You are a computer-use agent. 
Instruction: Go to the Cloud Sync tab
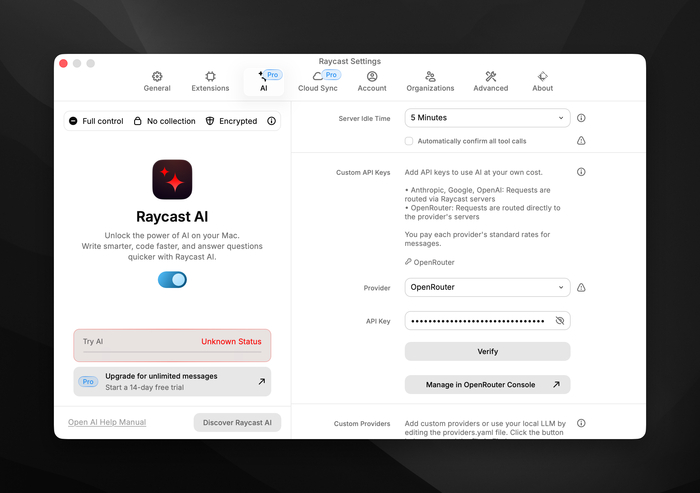(x=318, y=81)
